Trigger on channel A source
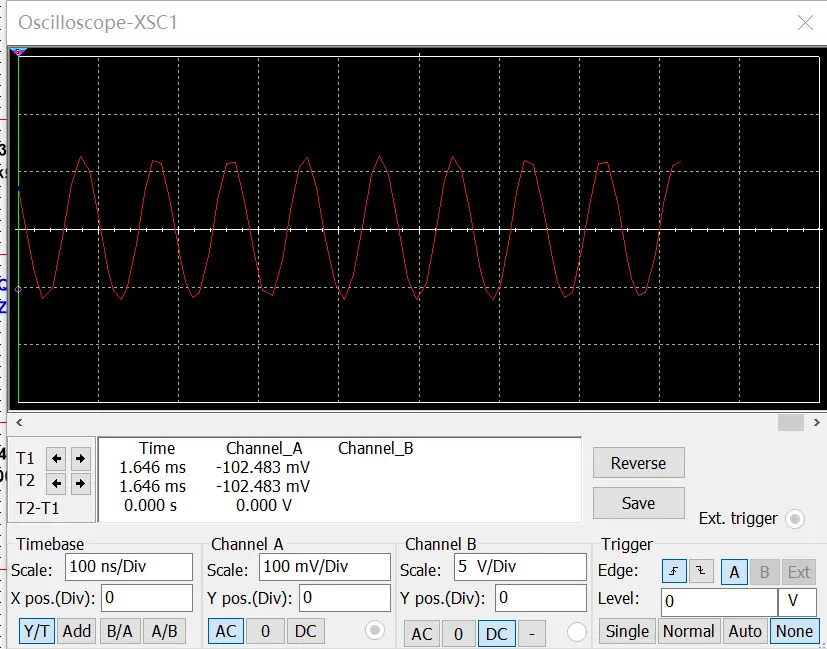This screenshot has width=827, height=649. (734, 572)
